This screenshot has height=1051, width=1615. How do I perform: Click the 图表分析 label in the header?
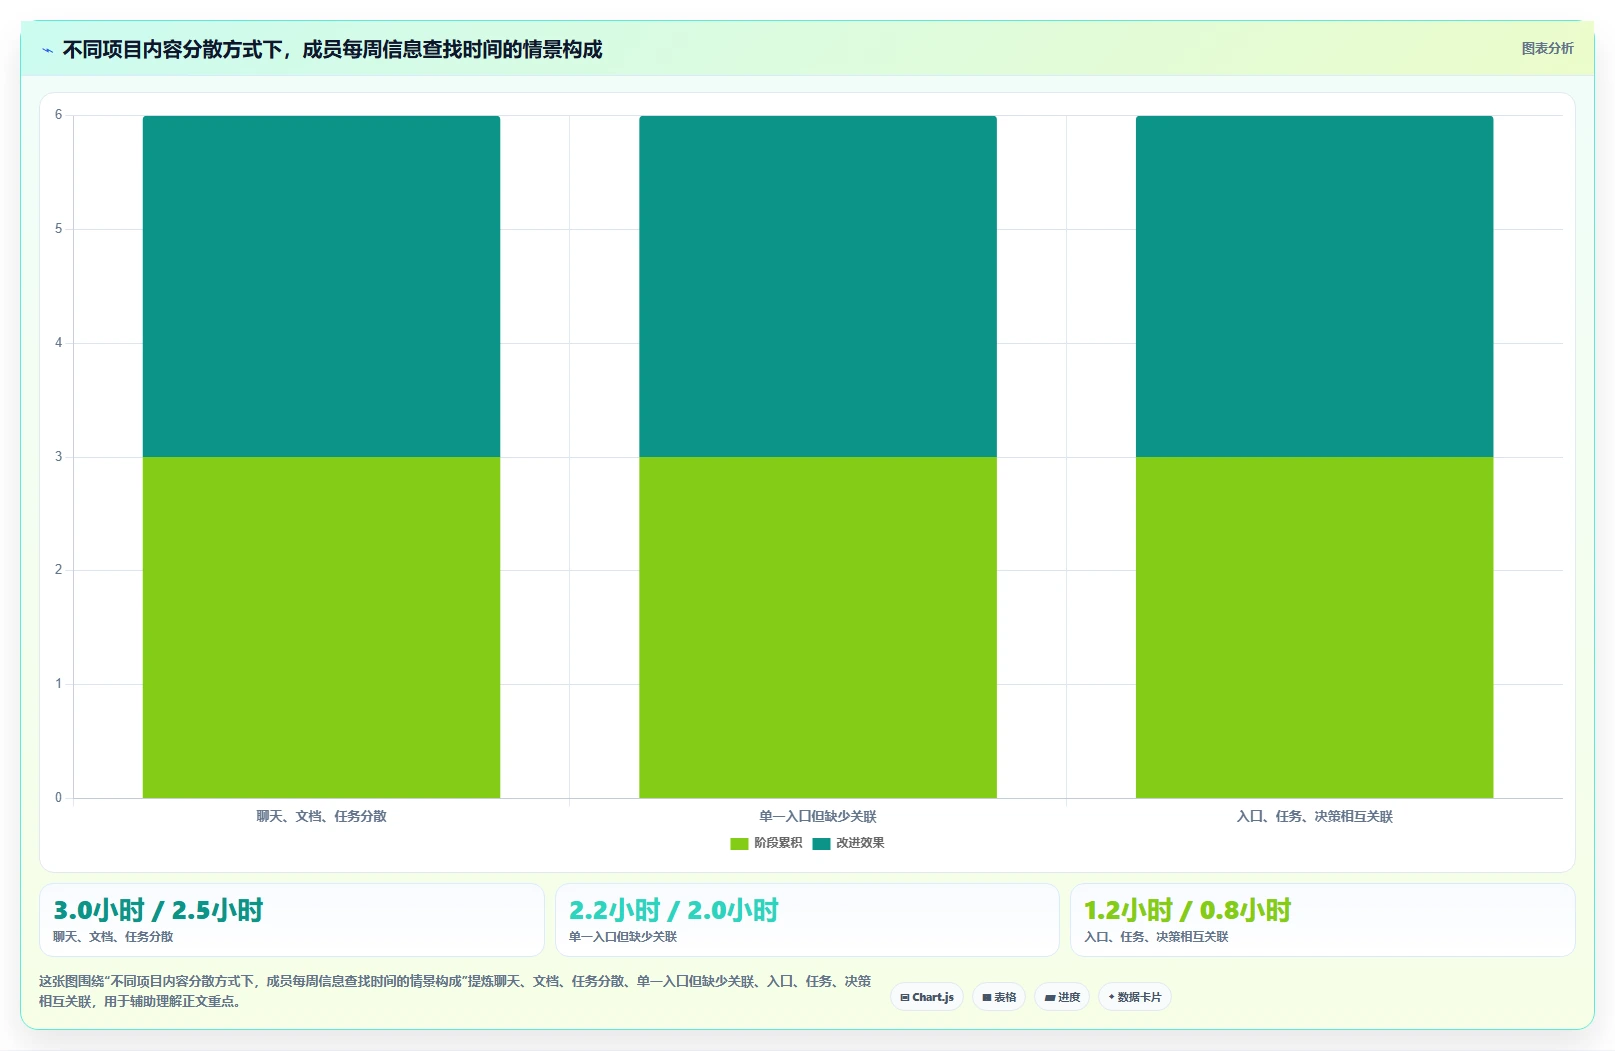point(1547,48)
